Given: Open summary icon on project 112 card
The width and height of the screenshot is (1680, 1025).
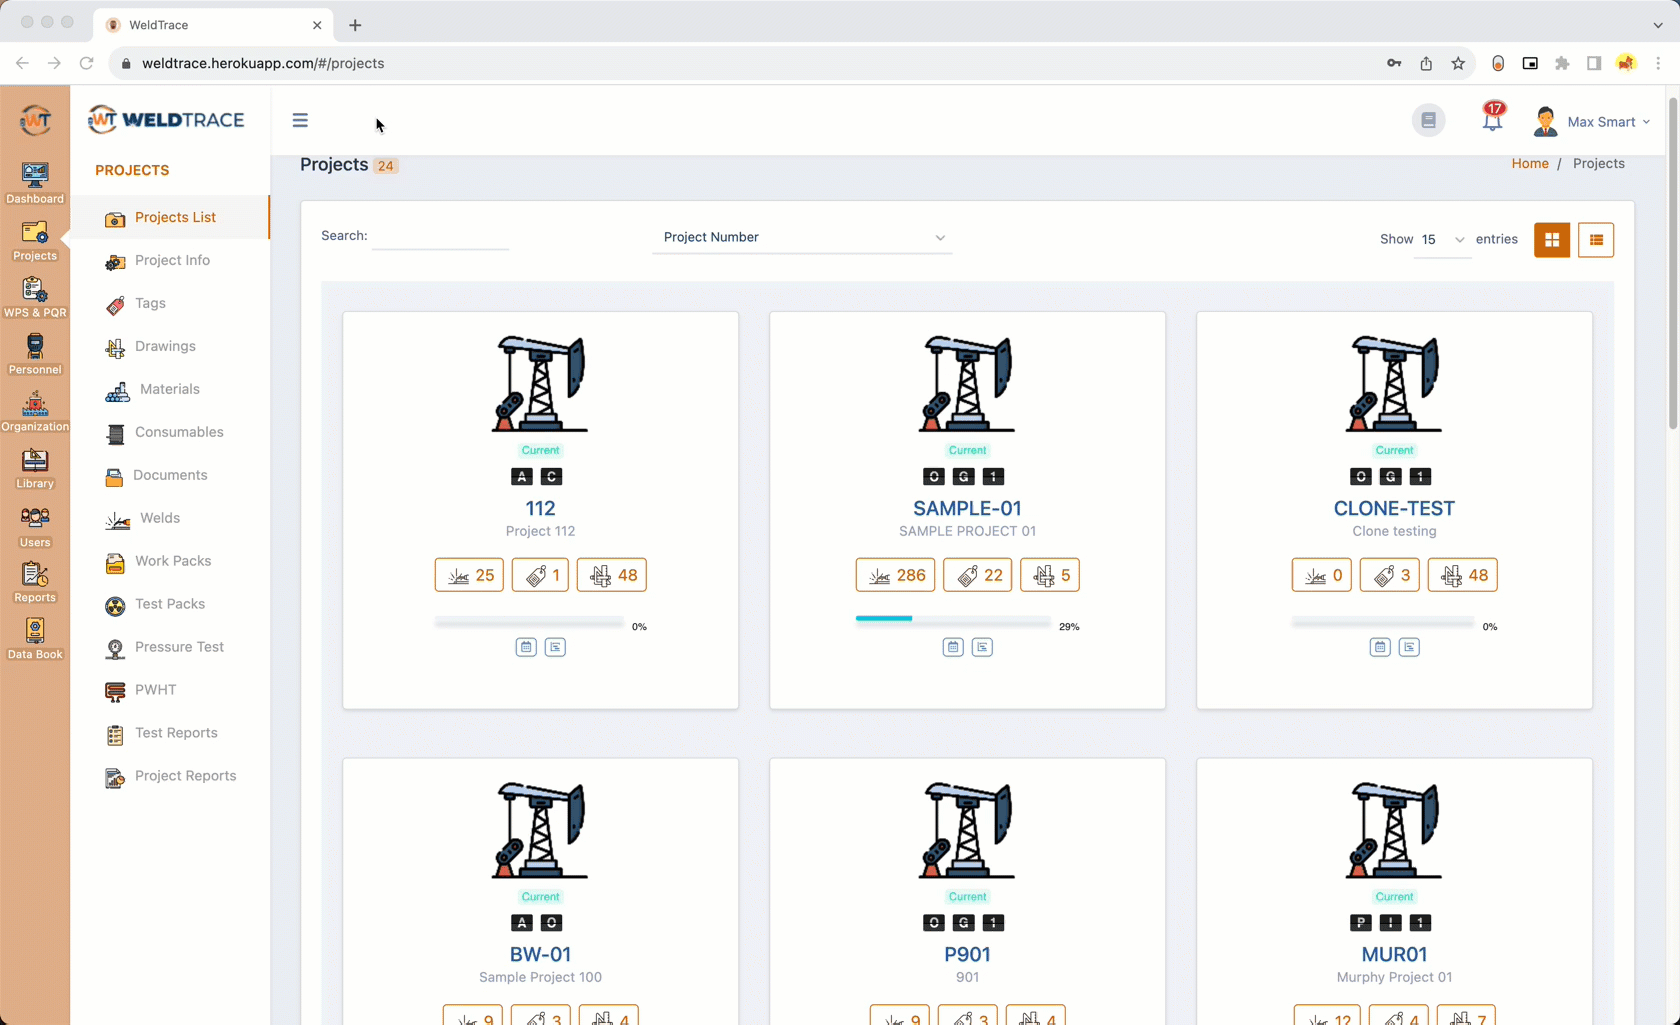Looking at the screenshot, I should (555, 647).
